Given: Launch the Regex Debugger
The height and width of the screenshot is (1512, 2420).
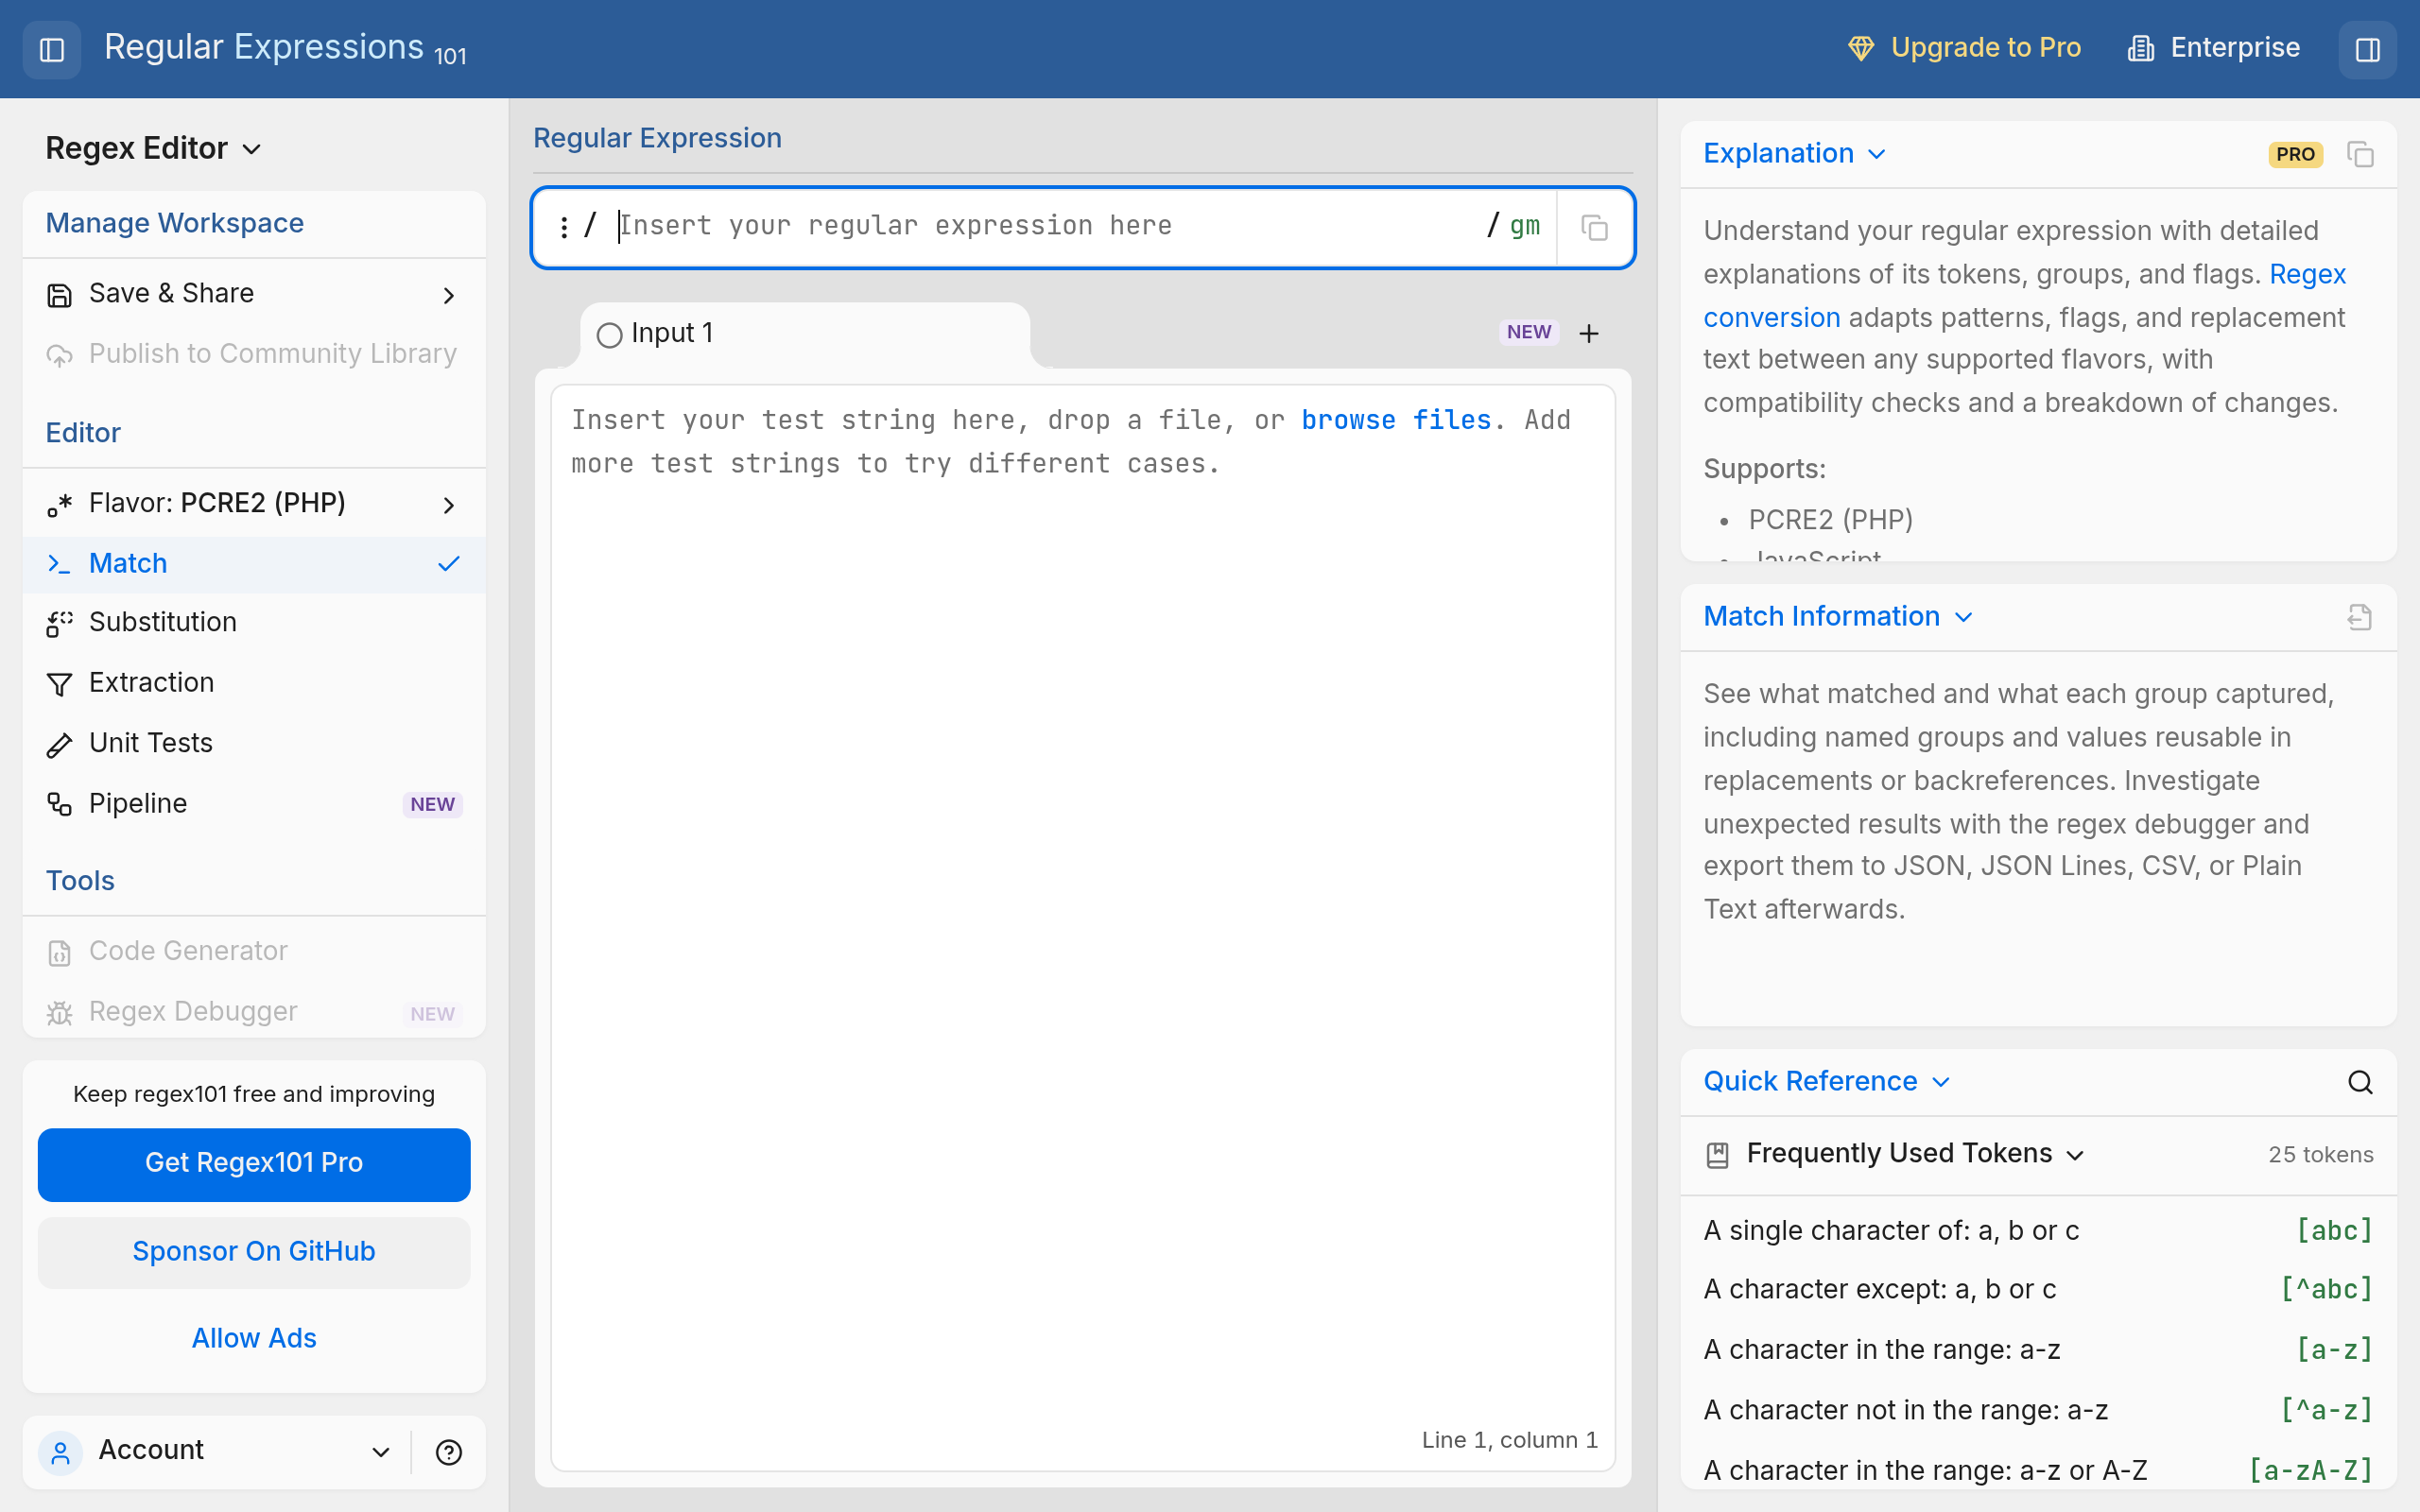Looking at the screenshot, I should coord(254,1012).
